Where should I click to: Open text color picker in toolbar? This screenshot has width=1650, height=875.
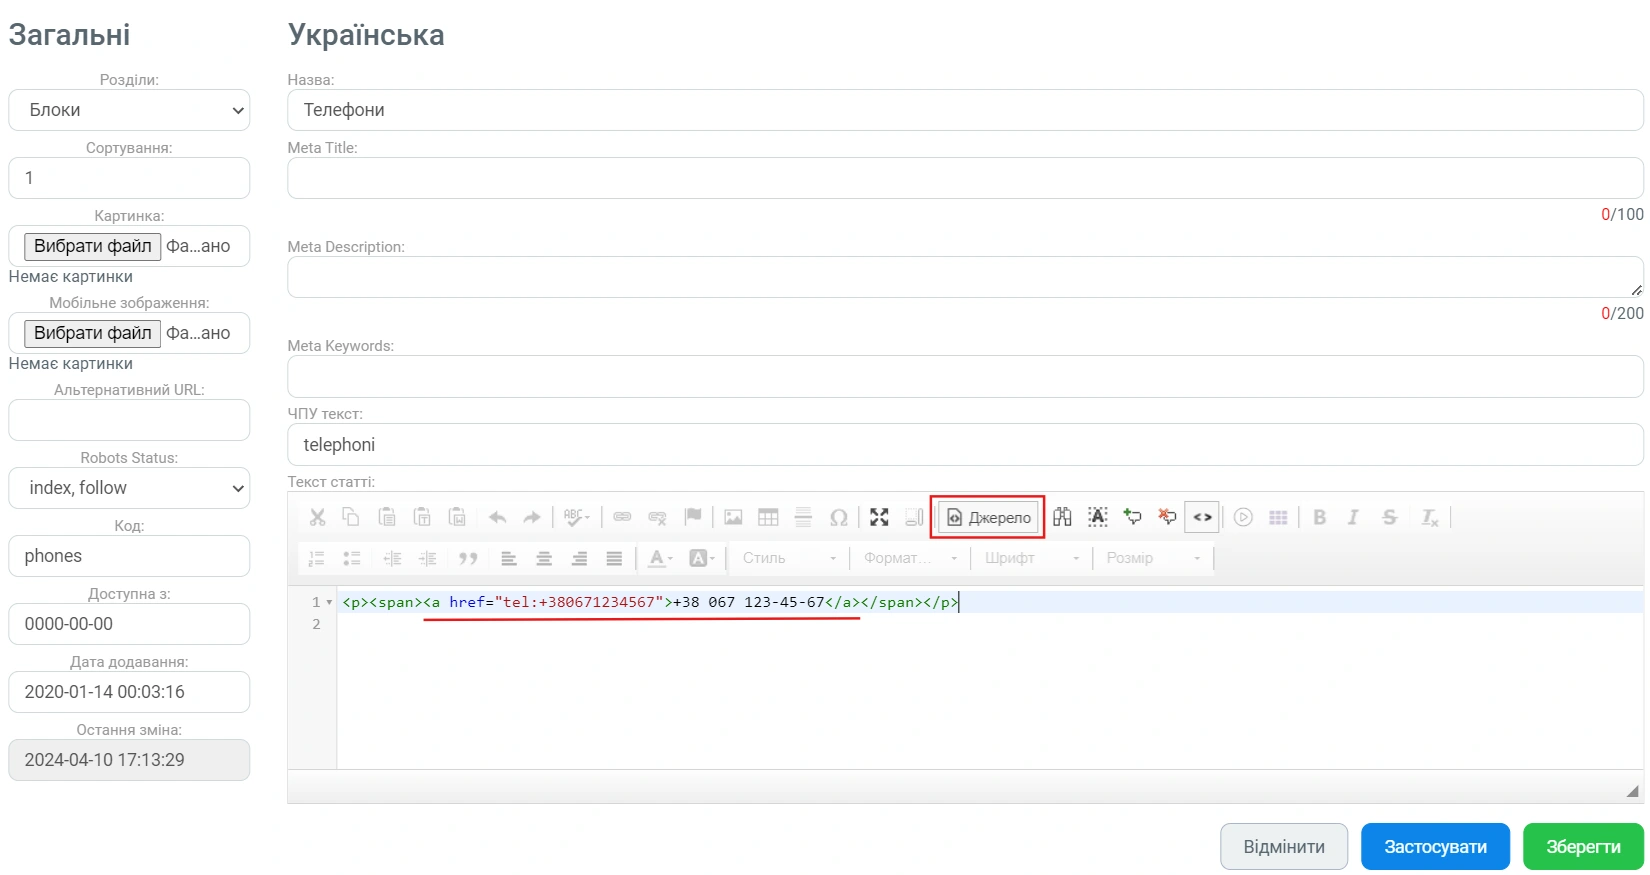(x=660, y=558)
